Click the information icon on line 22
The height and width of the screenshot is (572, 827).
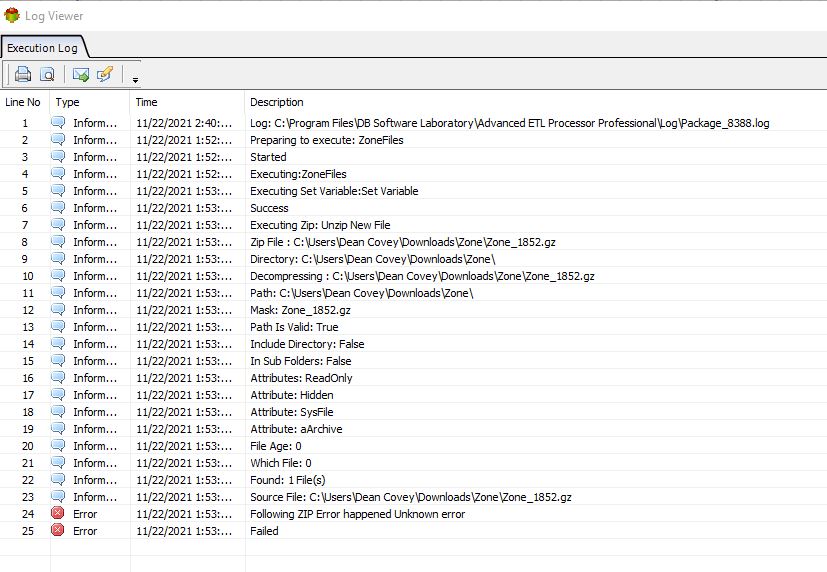[58, 479]
